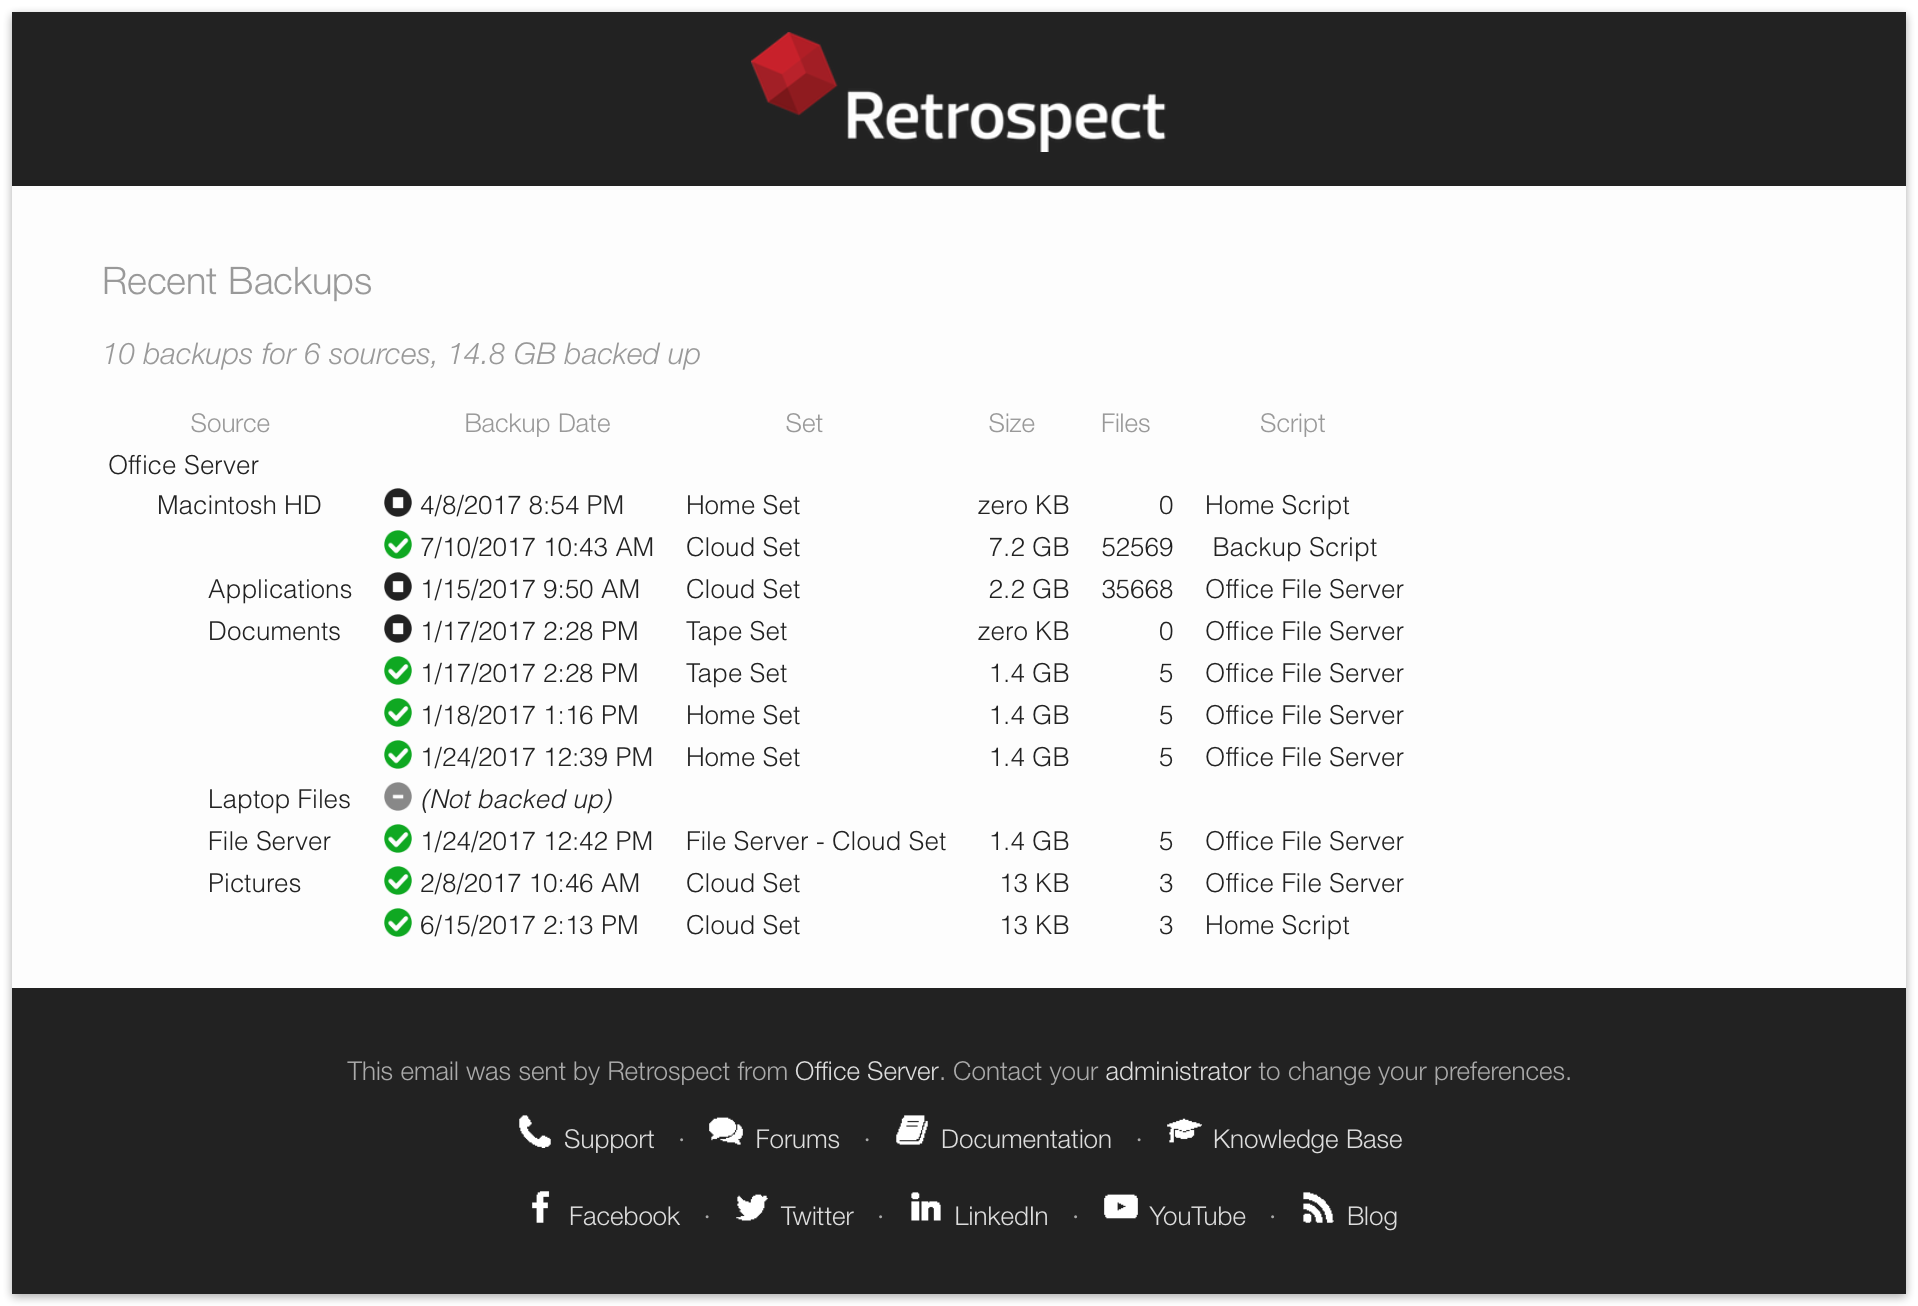The width and height of the screenshot is (1918, 1306).
Task: Click the Office Server link in footer
Action: (x=868, y=1071)
